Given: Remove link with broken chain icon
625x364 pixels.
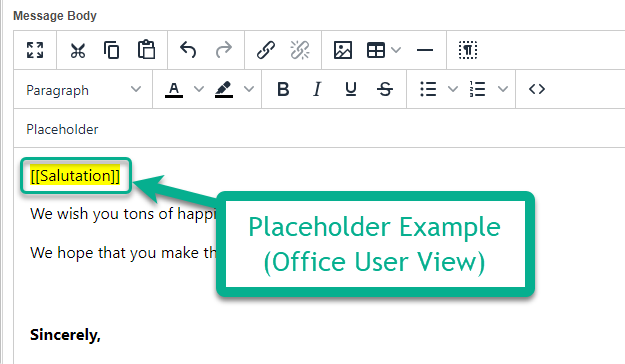Looking at the screenshot, I should 300,50.
